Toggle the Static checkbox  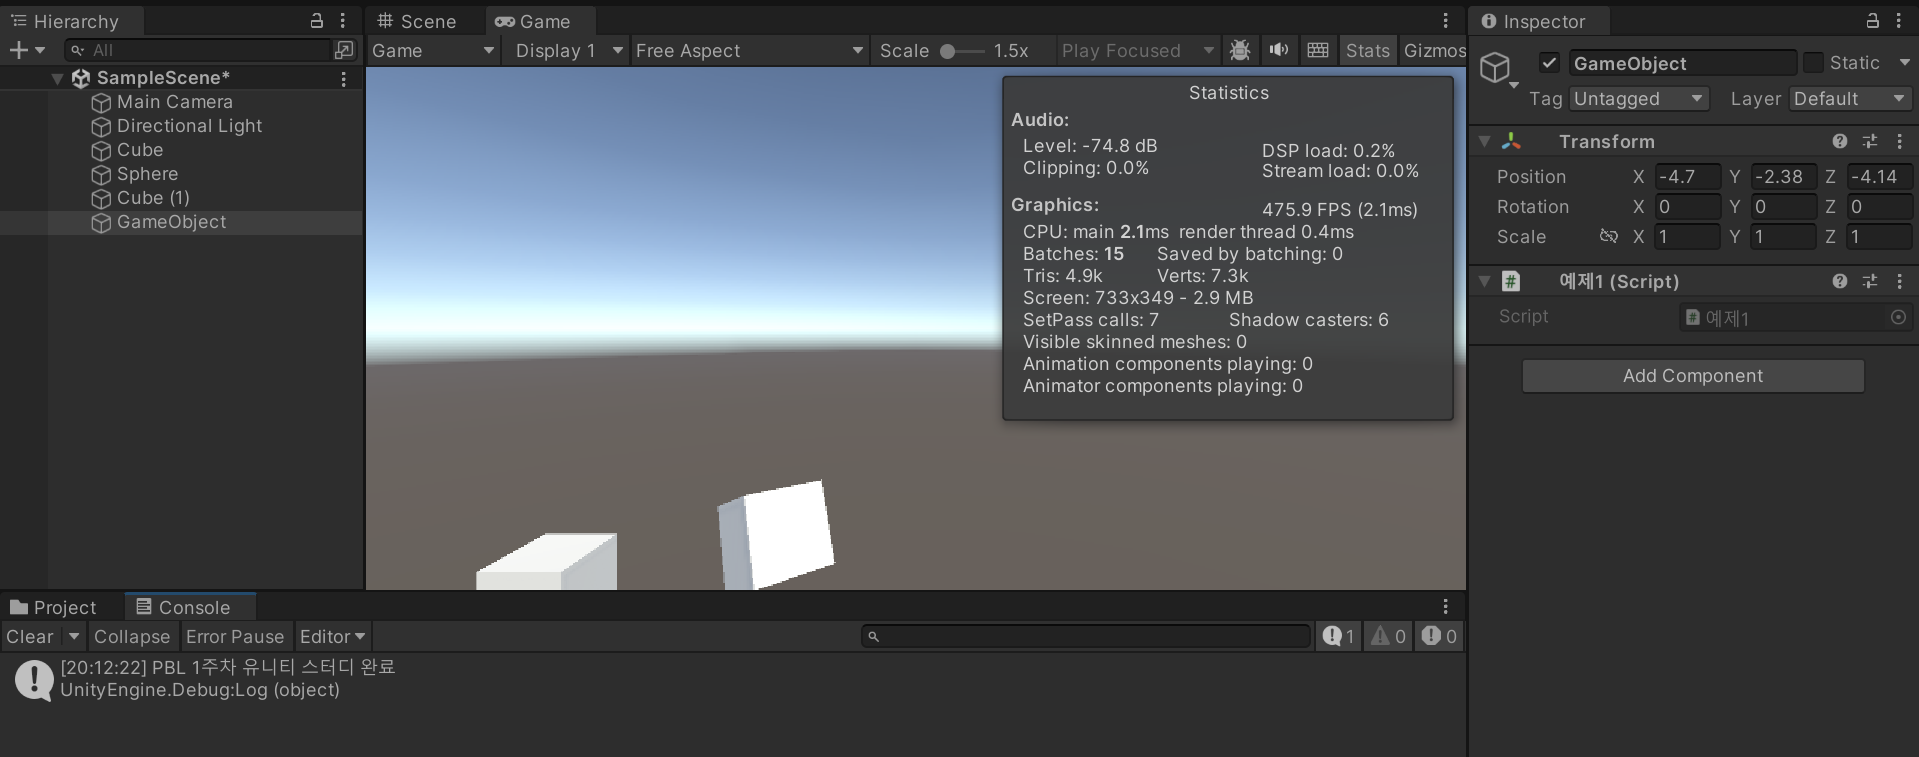[1813, 63]
